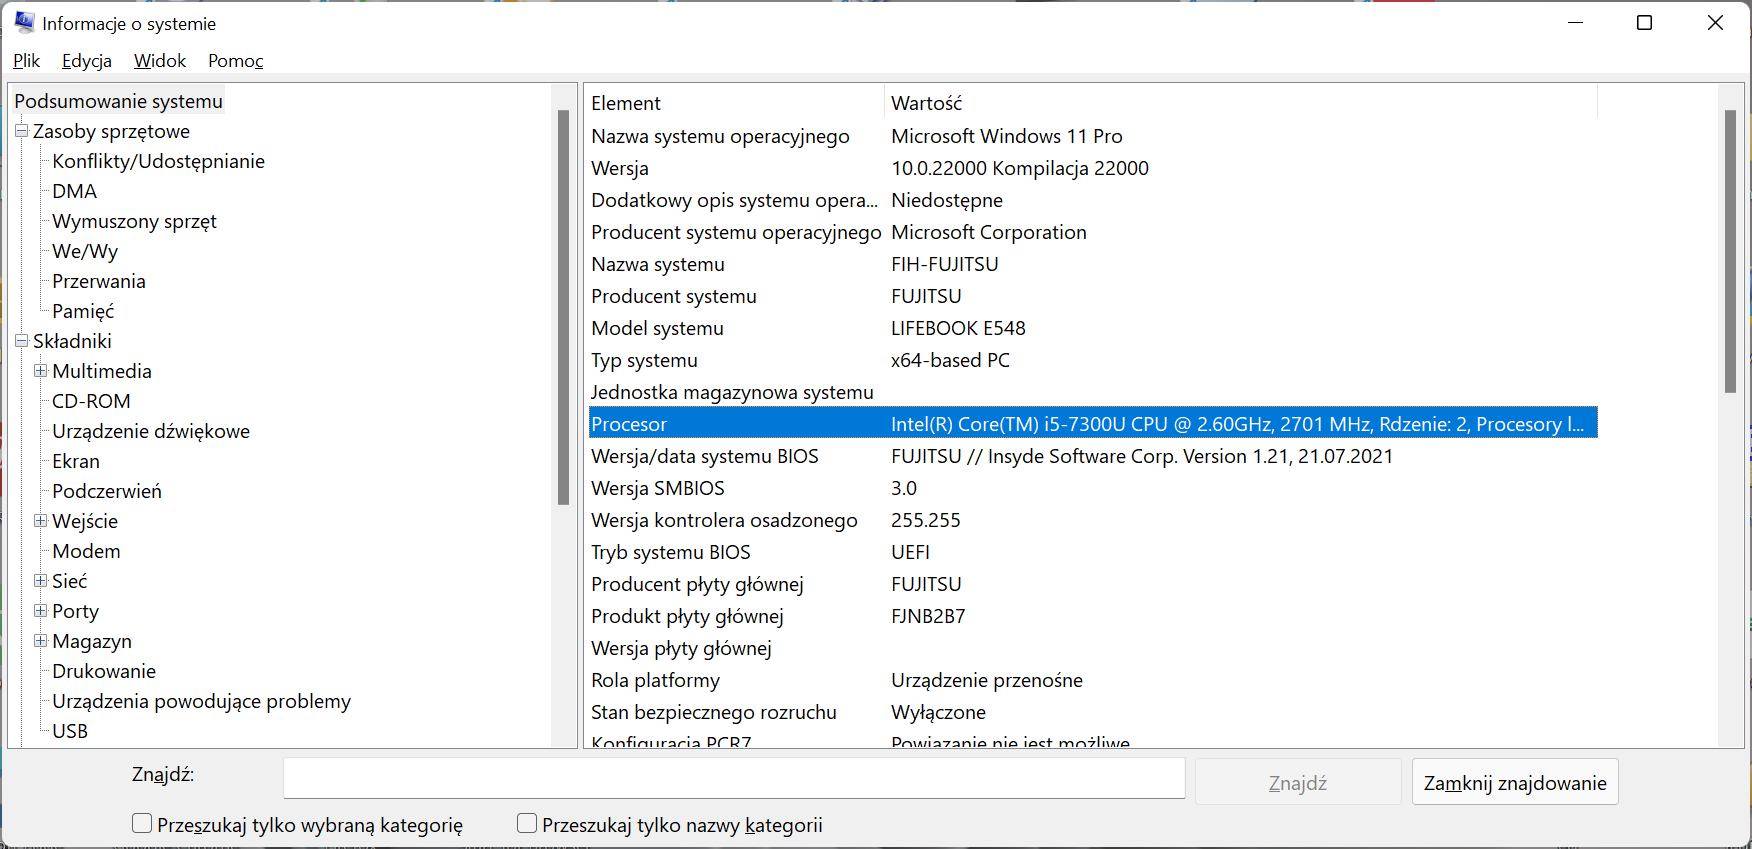
Task: Close the Informacje o systemie window
Action: pyautogui.click(x=1715, y=22)
